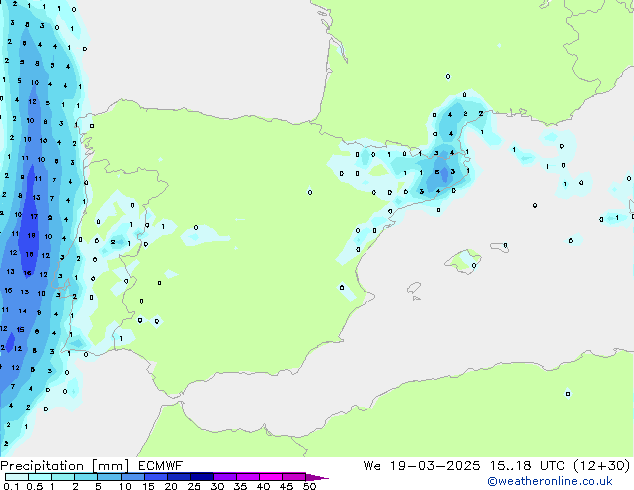Click the Ibiza island on the map
The height and width of the screenshot is (490, 634).
[x=414, y=288]
